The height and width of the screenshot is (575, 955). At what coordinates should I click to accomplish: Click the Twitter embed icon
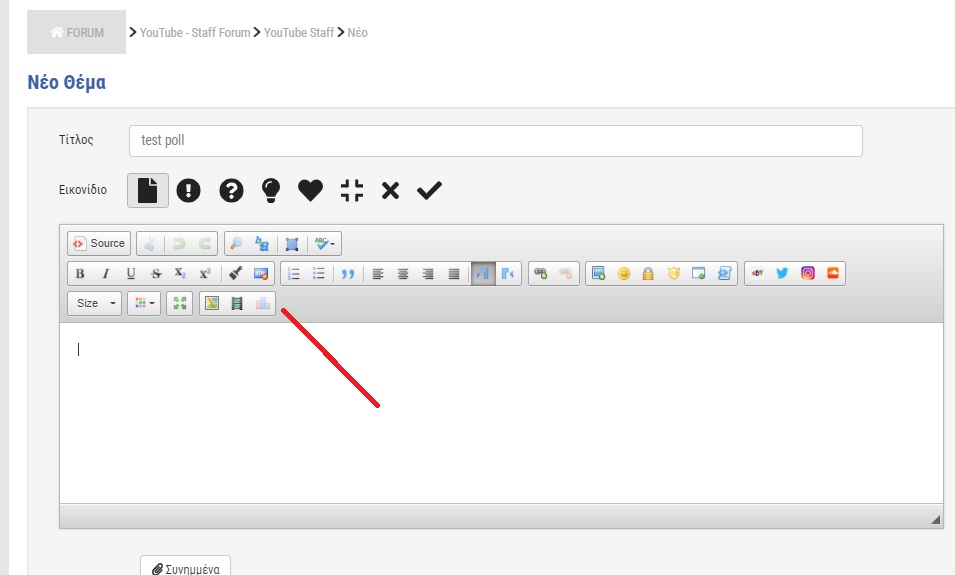click(x=782, y=273)
